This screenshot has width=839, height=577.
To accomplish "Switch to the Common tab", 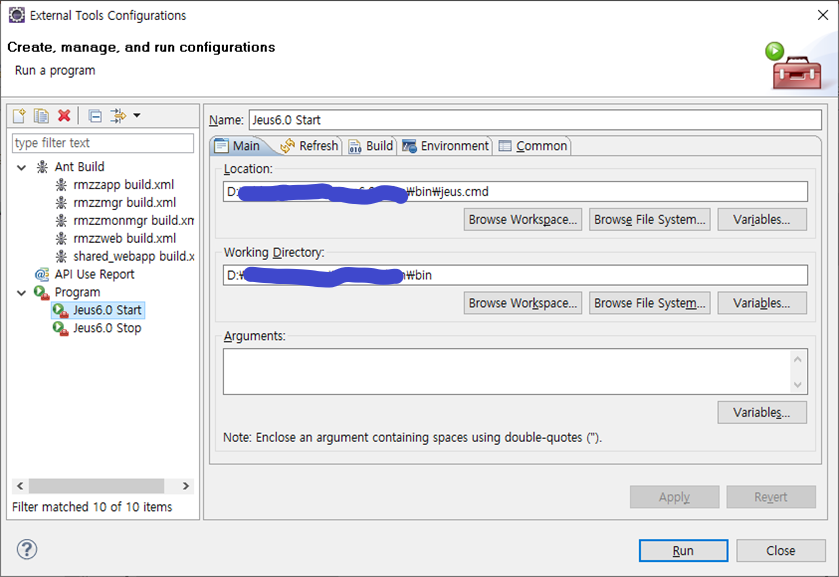I will 533,146.
